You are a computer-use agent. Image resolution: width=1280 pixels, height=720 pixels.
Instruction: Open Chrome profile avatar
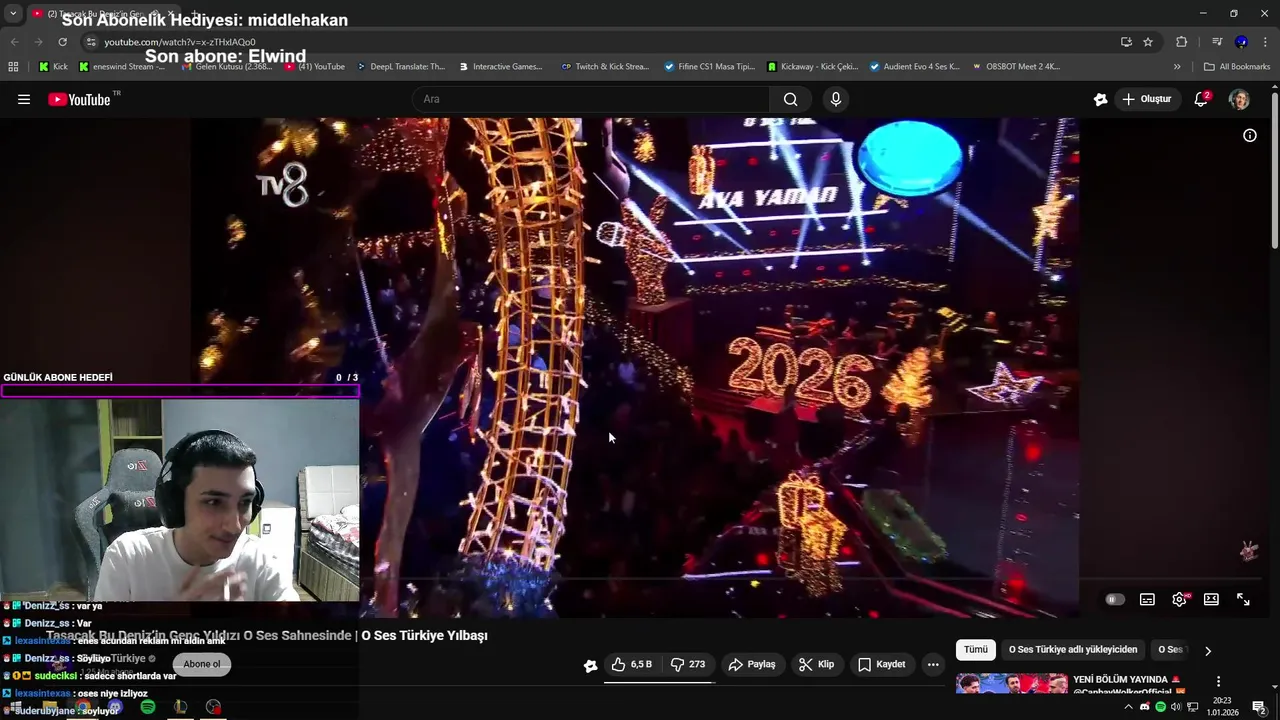[1241, 42]
